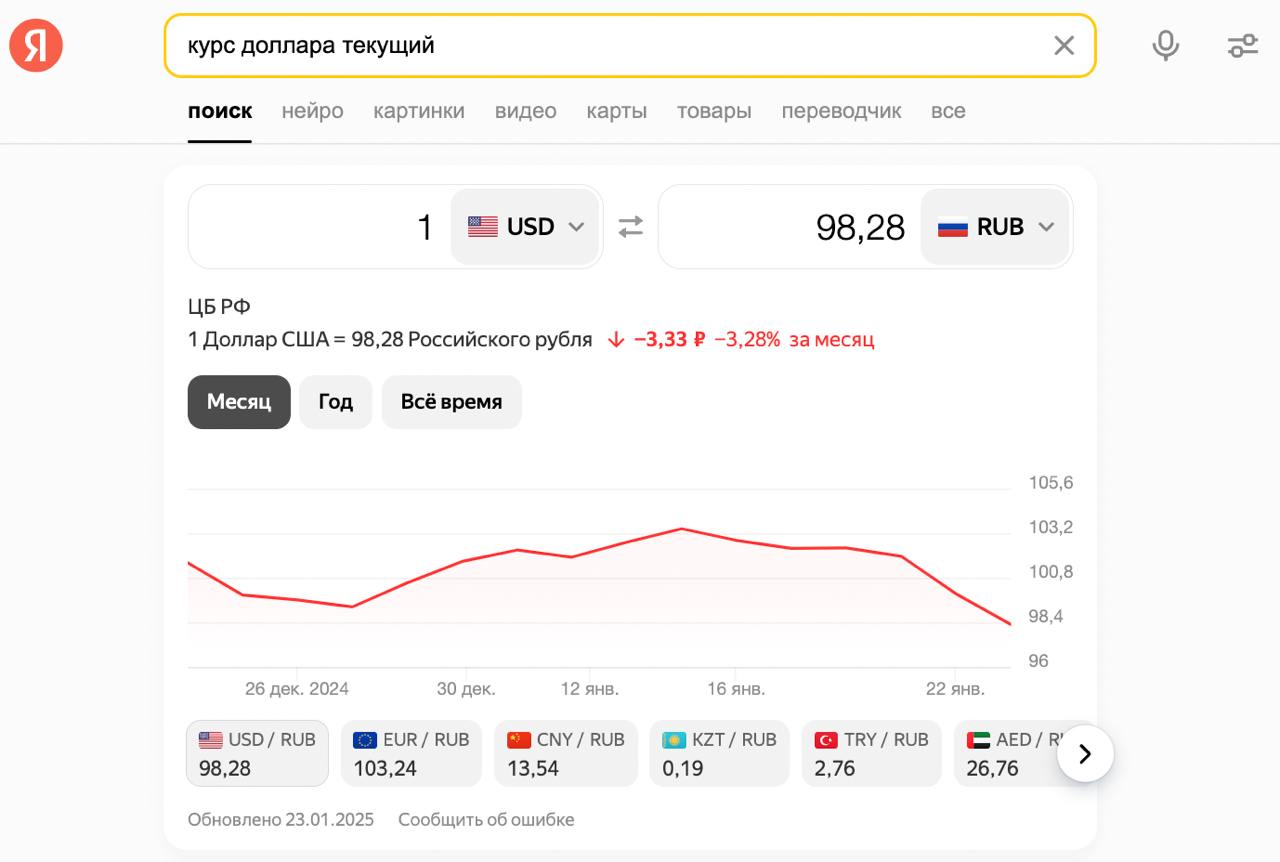Select Месяц chart period
The width and height of the screenshot is (1280, 862).
coord(239,402)
